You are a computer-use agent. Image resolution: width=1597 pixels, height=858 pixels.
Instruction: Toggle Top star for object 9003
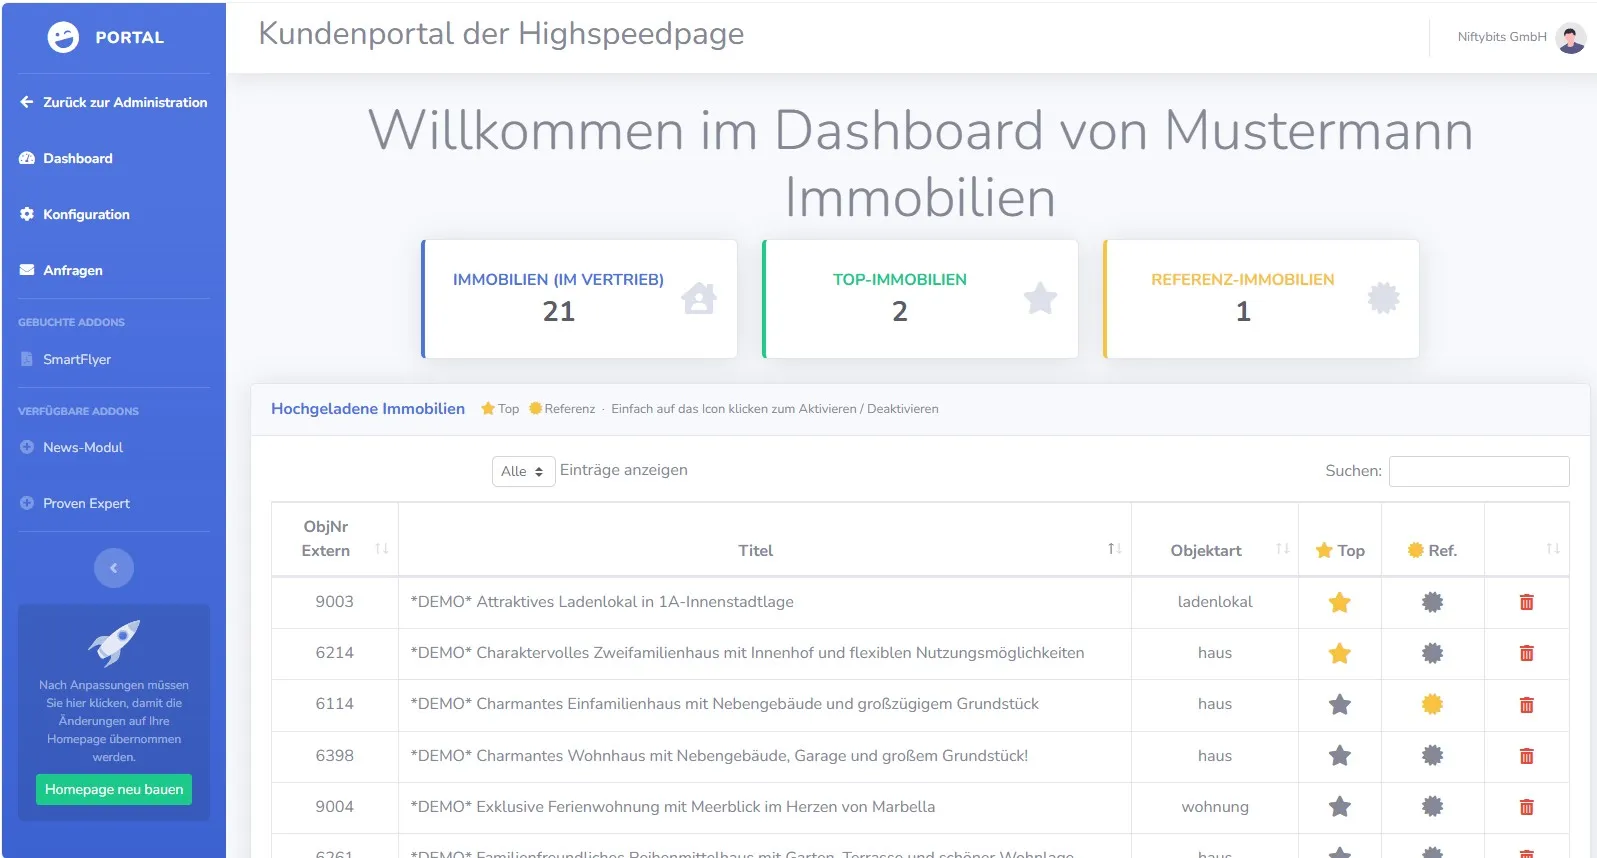tap(1340, 602)
